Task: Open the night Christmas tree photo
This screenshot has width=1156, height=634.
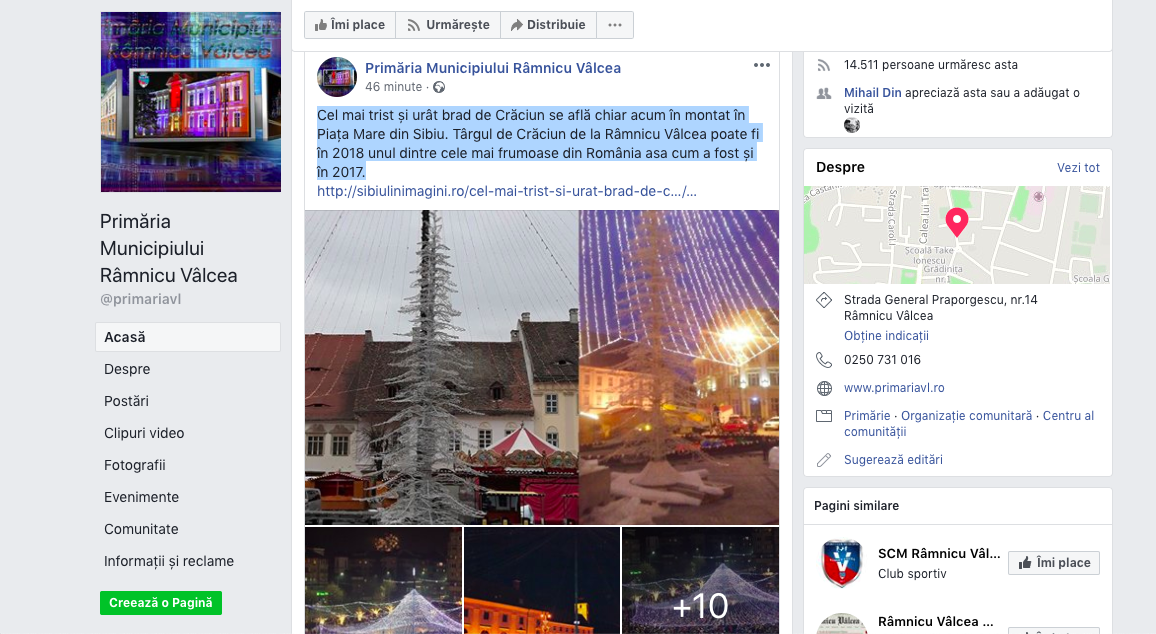Action: 679,367
